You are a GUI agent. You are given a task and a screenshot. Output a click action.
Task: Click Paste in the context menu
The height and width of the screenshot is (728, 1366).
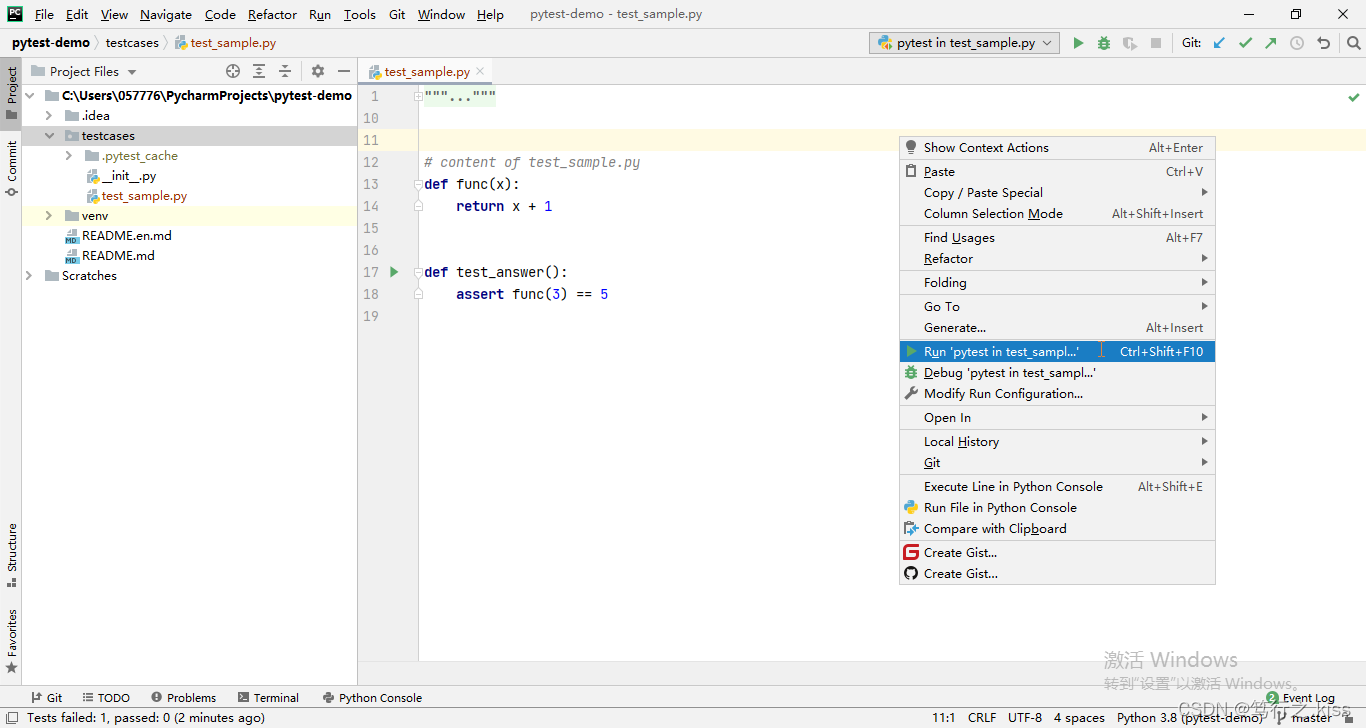tap(1058, 172)
